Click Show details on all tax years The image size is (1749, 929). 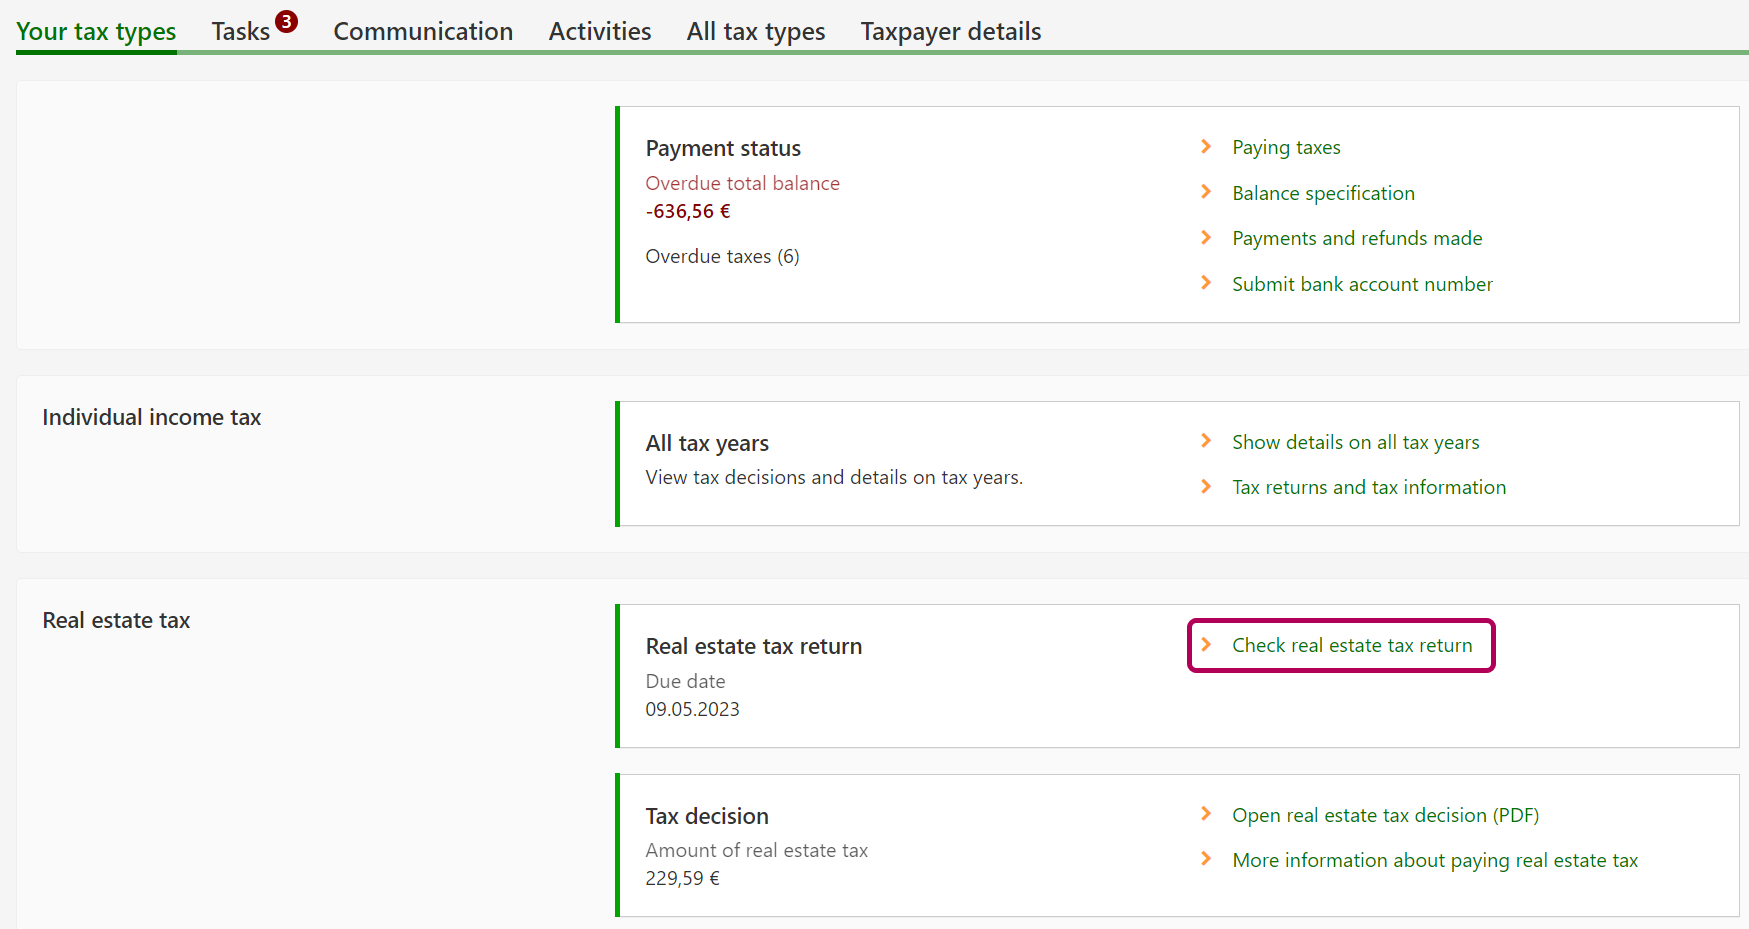pyautogui.click(x=1355, y=442)
